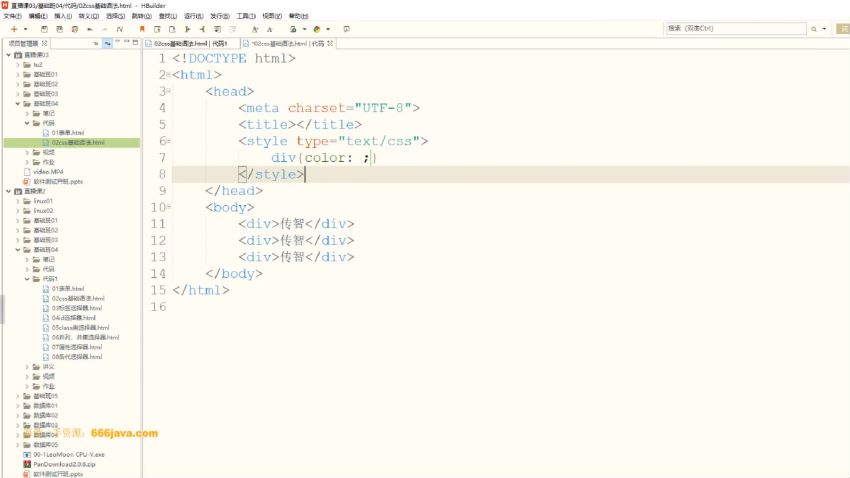The height and width of the screenshot is (478, 850).
Task: Fold the html tag on line 2
Action: [169, 75]
